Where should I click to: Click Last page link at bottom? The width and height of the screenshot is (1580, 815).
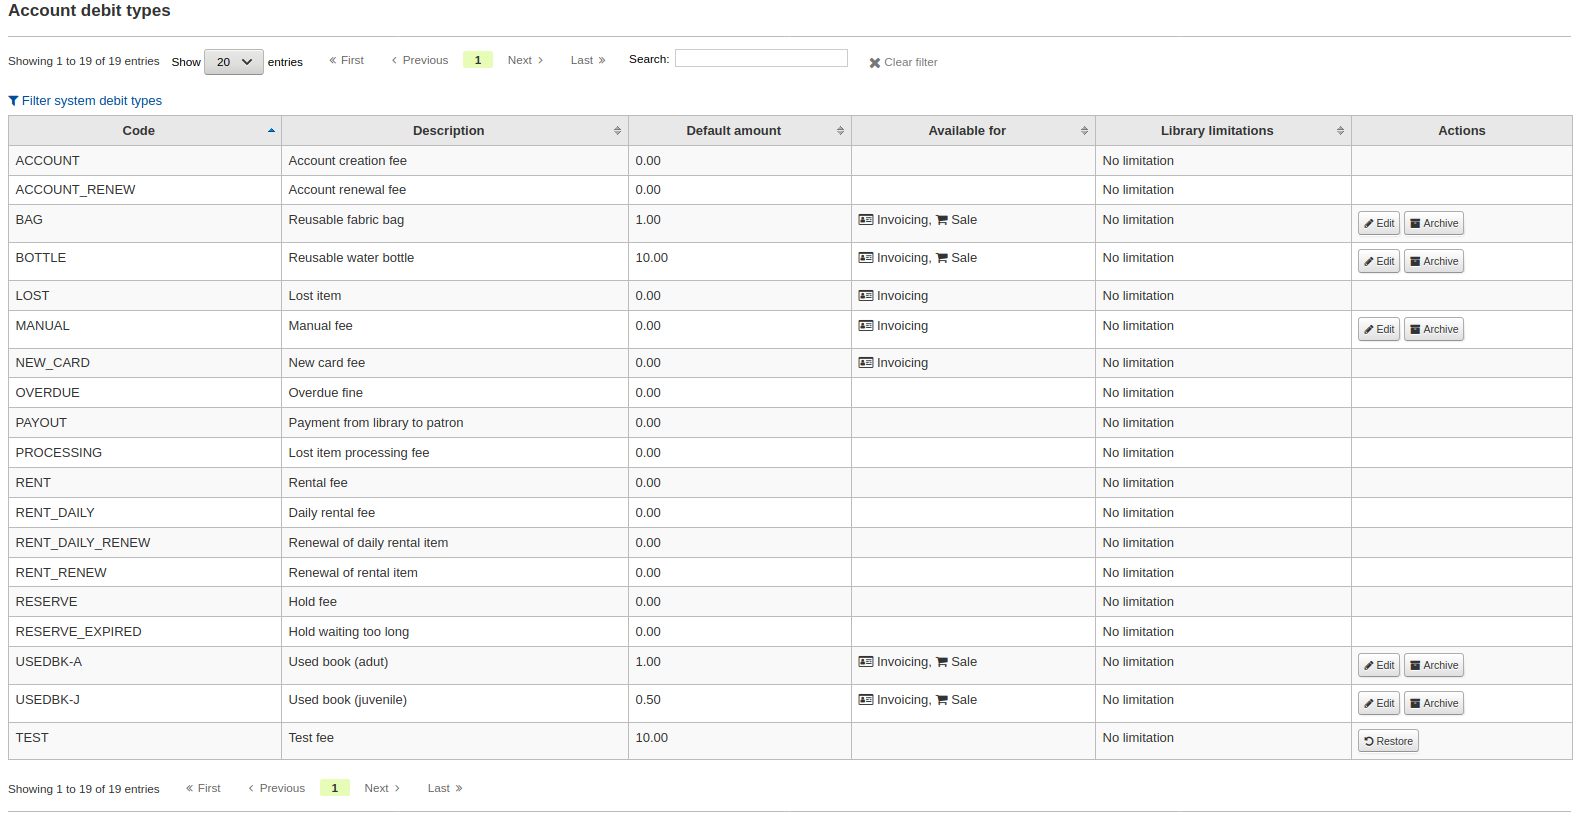click(x=445, y=789)
